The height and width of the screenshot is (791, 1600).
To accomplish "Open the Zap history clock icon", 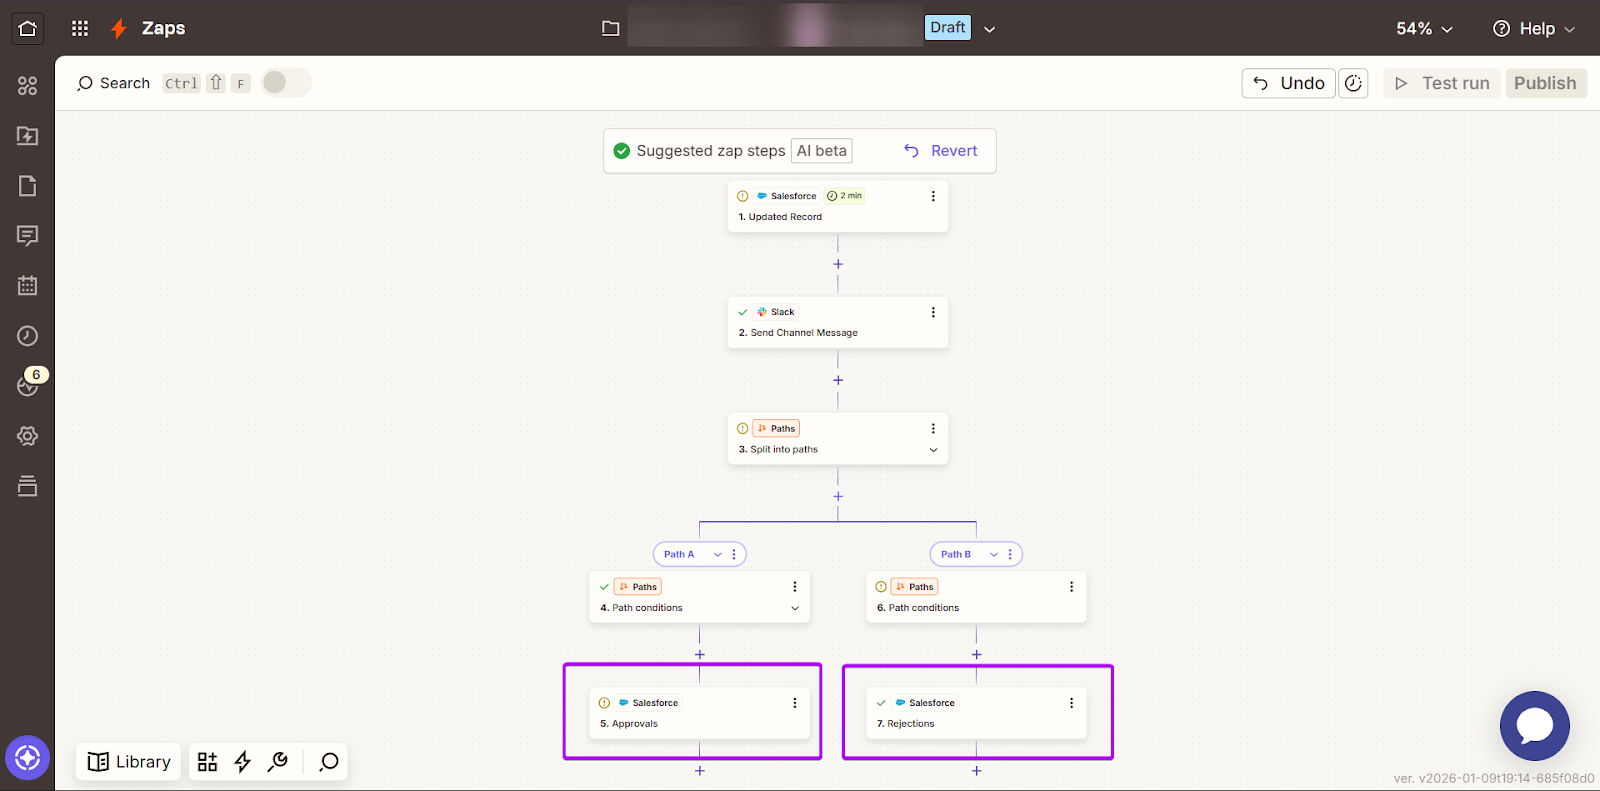I will [27, 336].
